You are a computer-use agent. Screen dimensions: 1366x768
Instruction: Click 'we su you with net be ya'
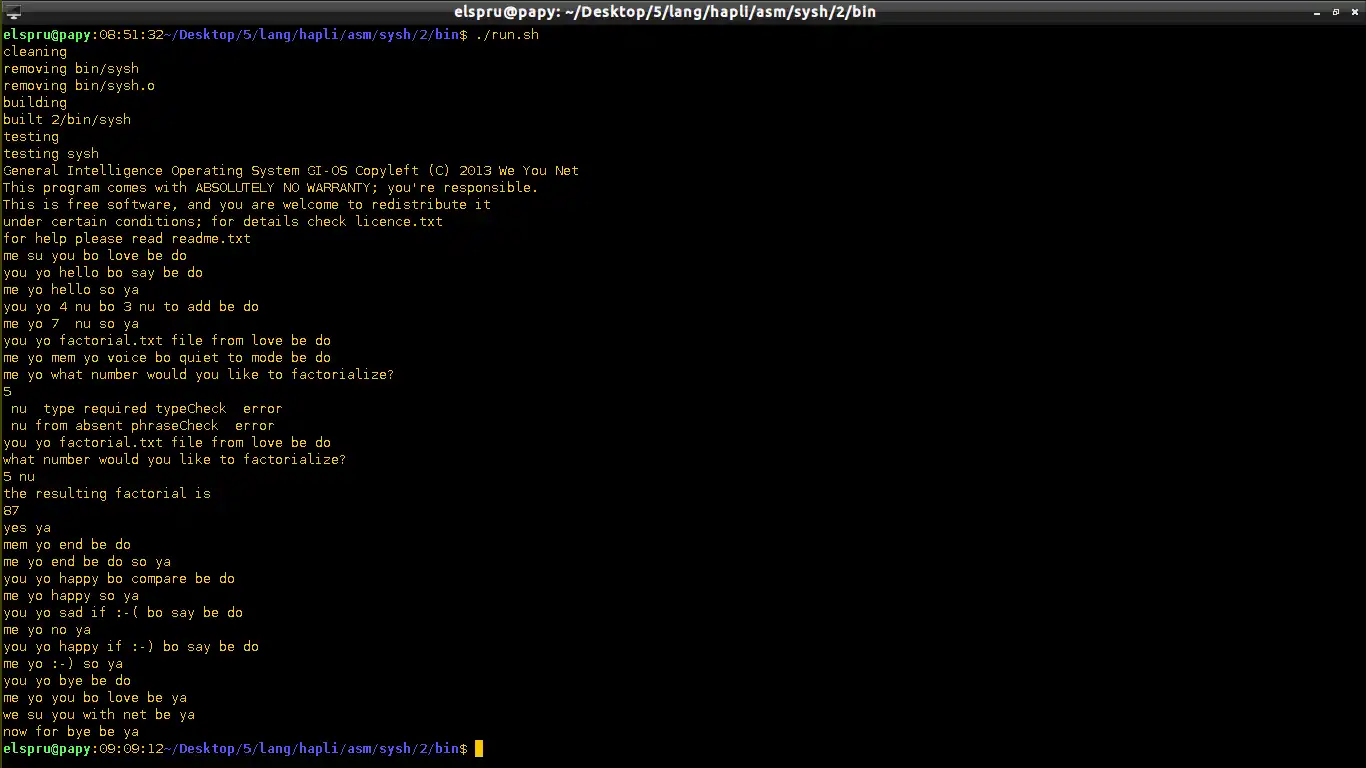coord(99,715)
